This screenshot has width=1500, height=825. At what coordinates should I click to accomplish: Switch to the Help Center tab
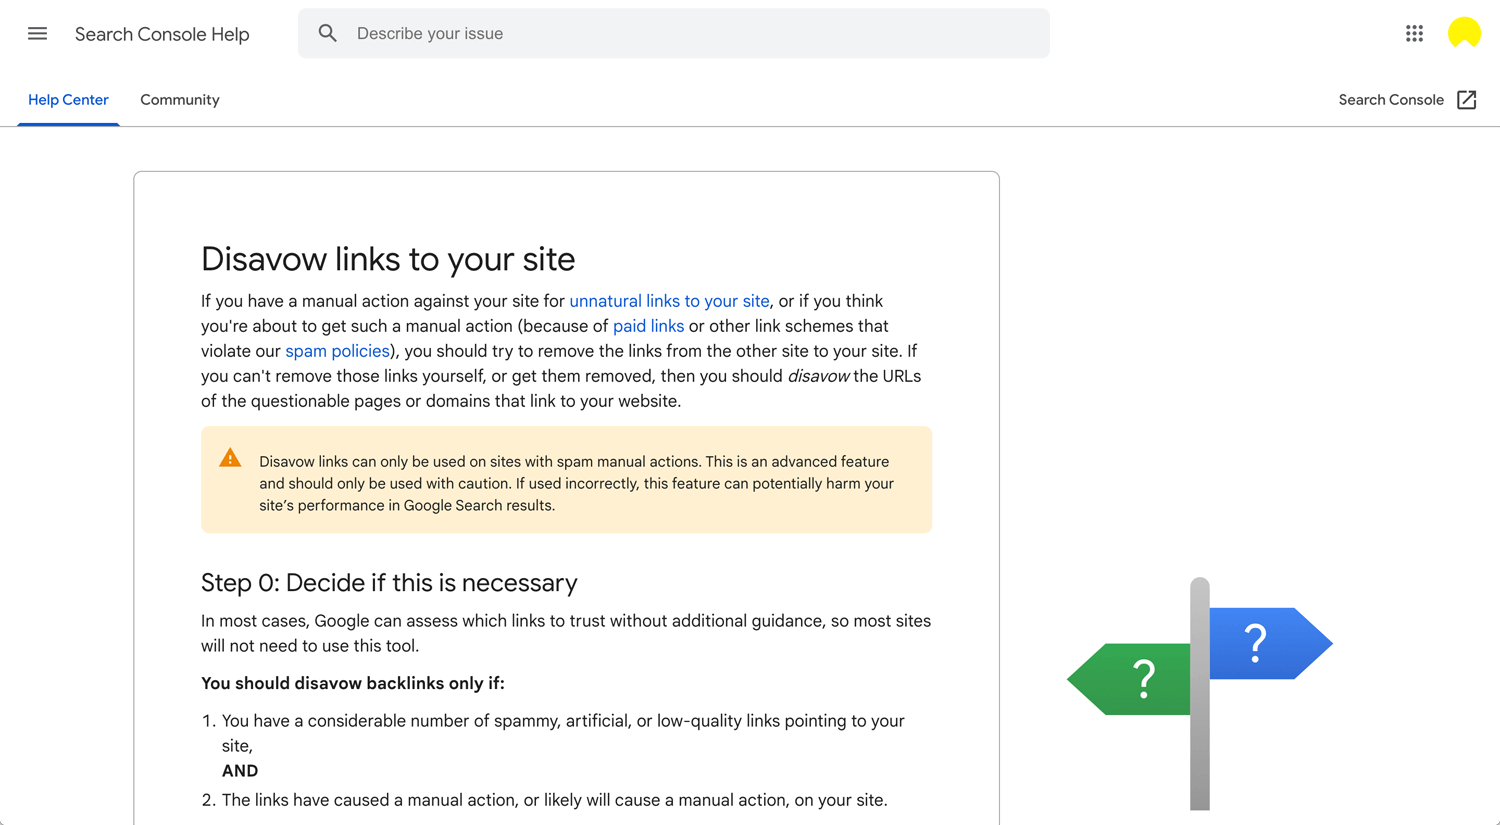[68, 100]
